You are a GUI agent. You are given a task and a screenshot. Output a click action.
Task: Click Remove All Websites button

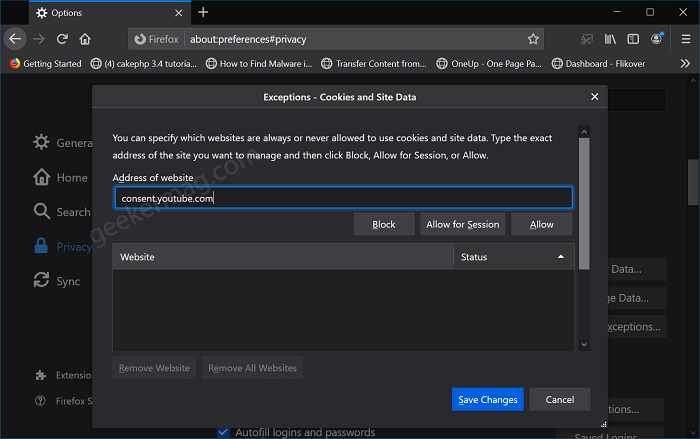(252, 368)
